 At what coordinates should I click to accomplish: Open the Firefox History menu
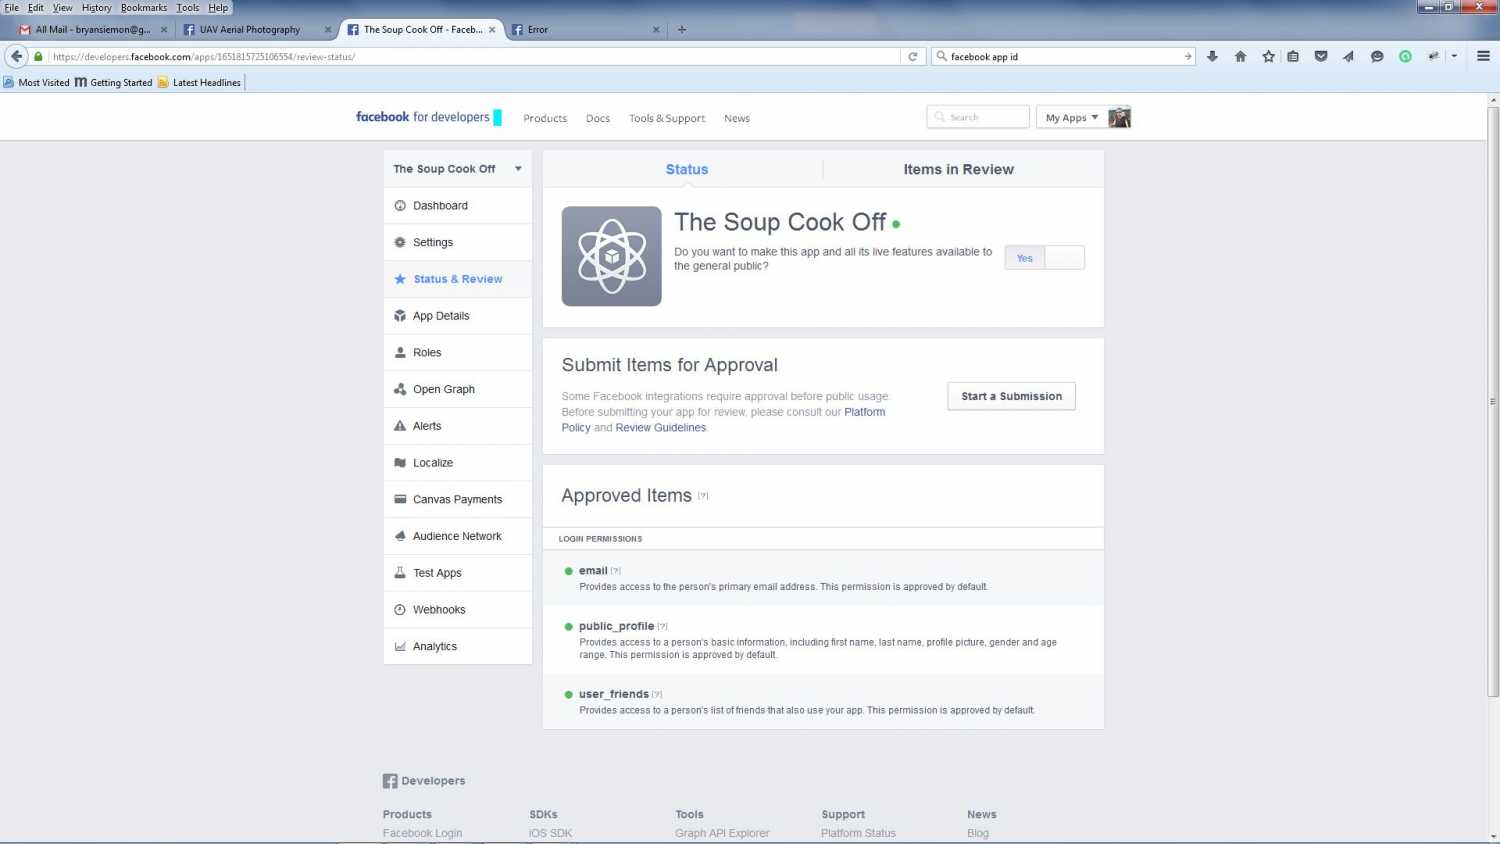tap(96, 7)
